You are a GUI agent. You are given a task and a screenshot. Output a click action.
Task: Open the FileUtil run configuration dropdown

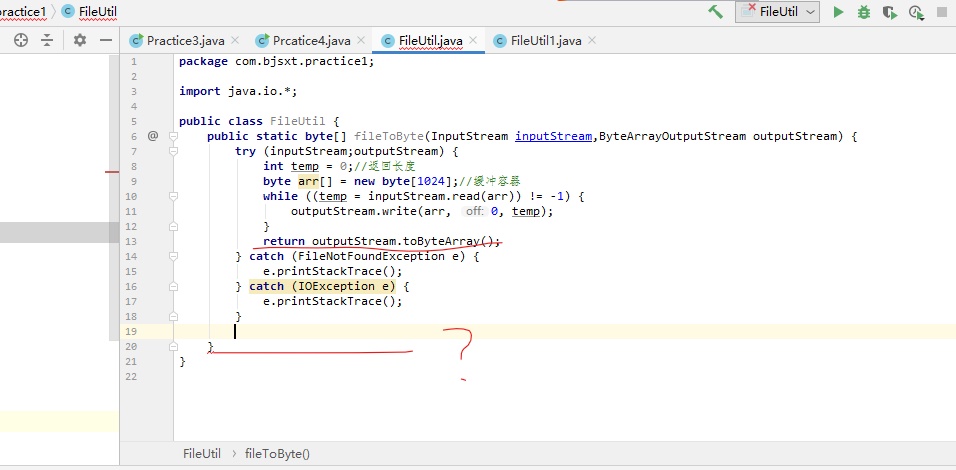777,12
